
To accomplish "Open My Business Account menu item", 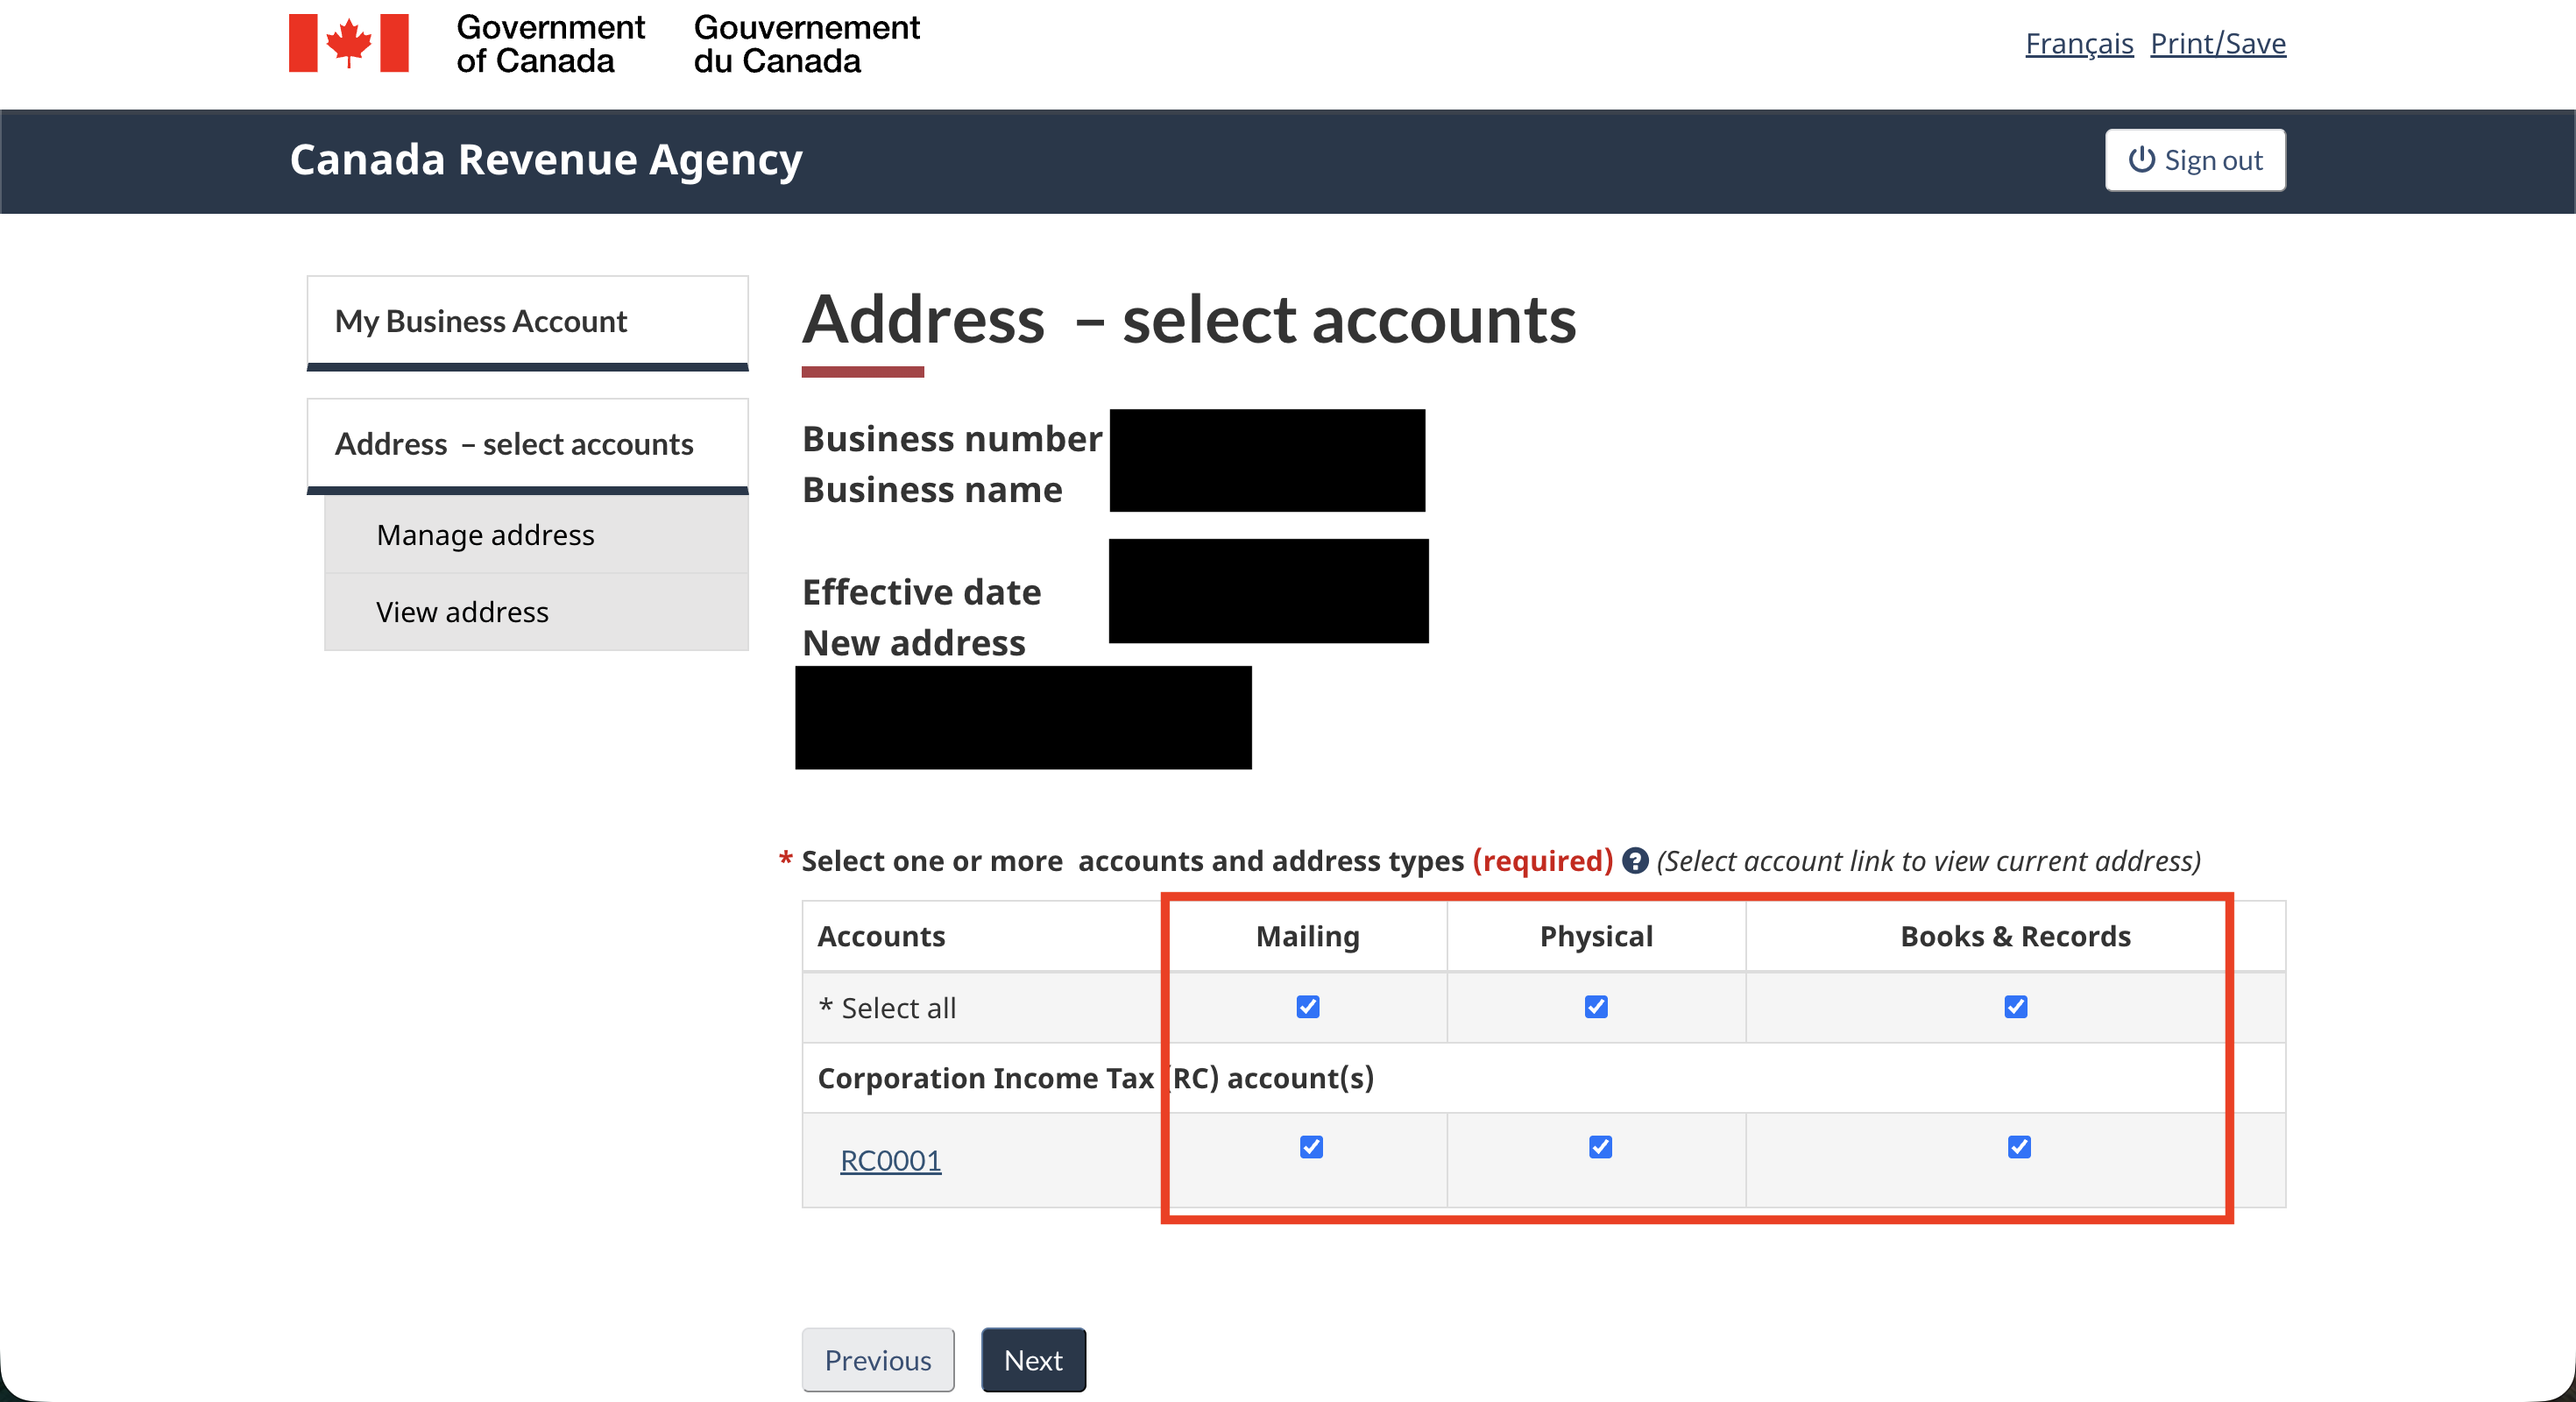I will pos(527,322).
